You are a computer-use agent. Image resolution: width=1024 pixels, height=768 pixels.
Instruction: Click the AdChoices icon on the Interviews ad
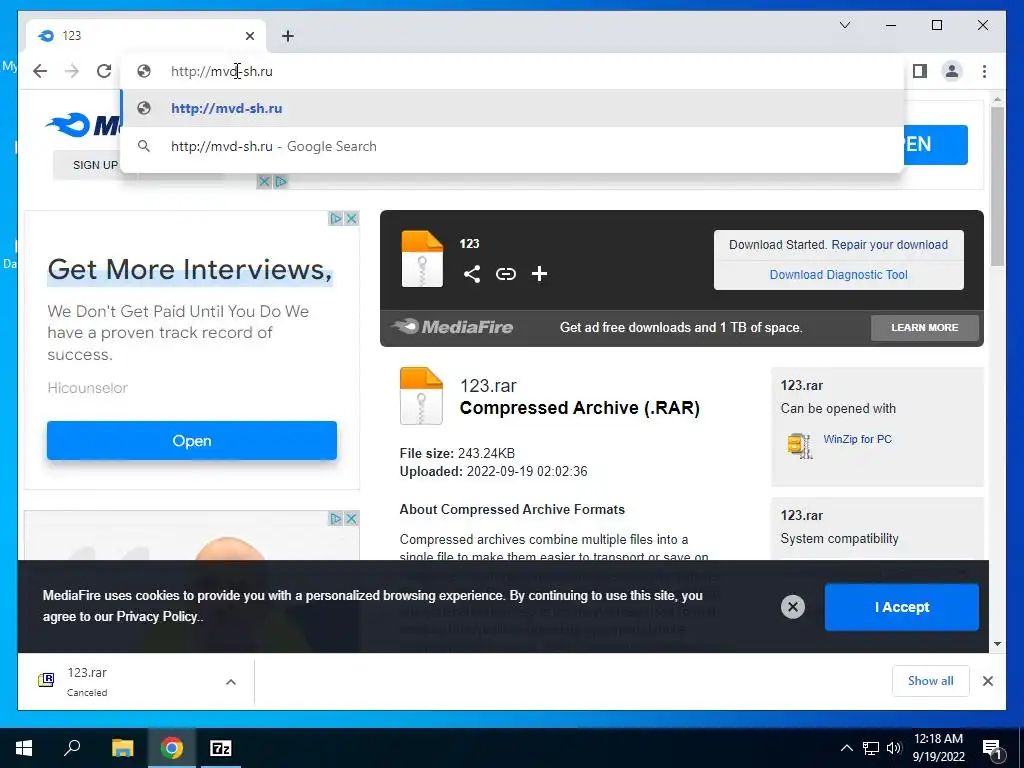336,219
